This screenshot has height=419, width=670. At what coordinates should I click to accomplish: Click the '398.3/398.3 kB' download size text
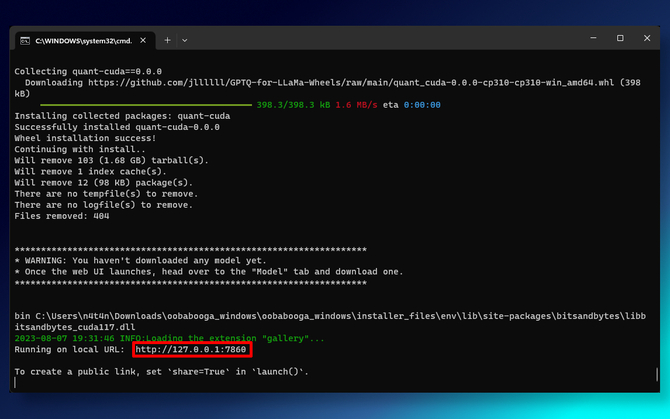[x=293, y=105]
